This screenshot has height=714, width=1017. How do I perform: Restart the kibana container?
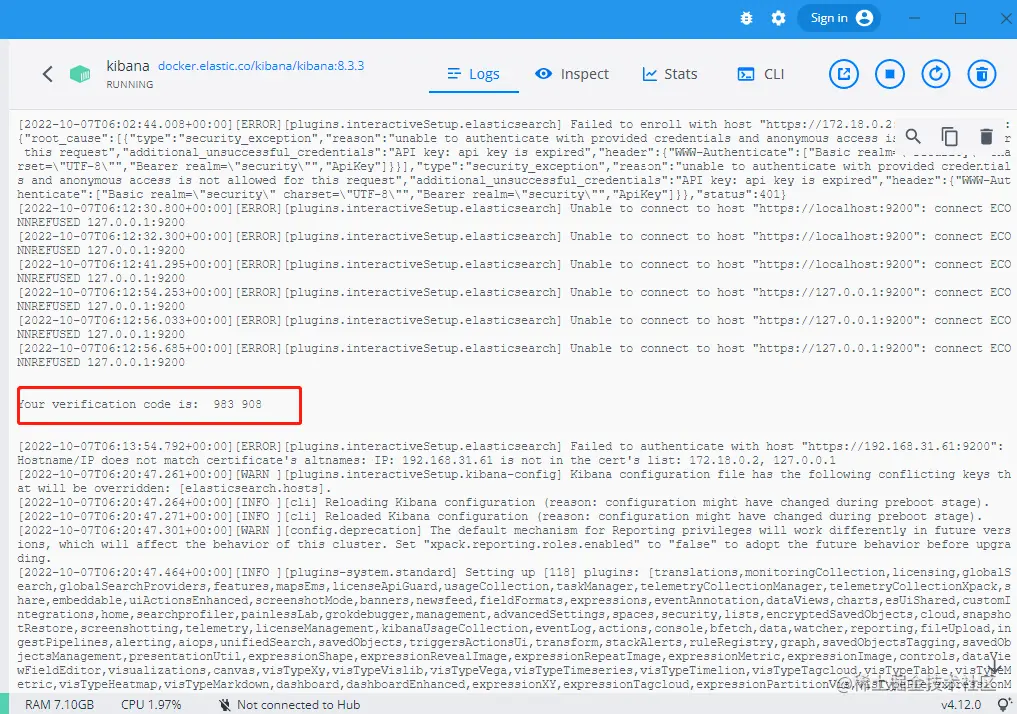tap(936, 74)
